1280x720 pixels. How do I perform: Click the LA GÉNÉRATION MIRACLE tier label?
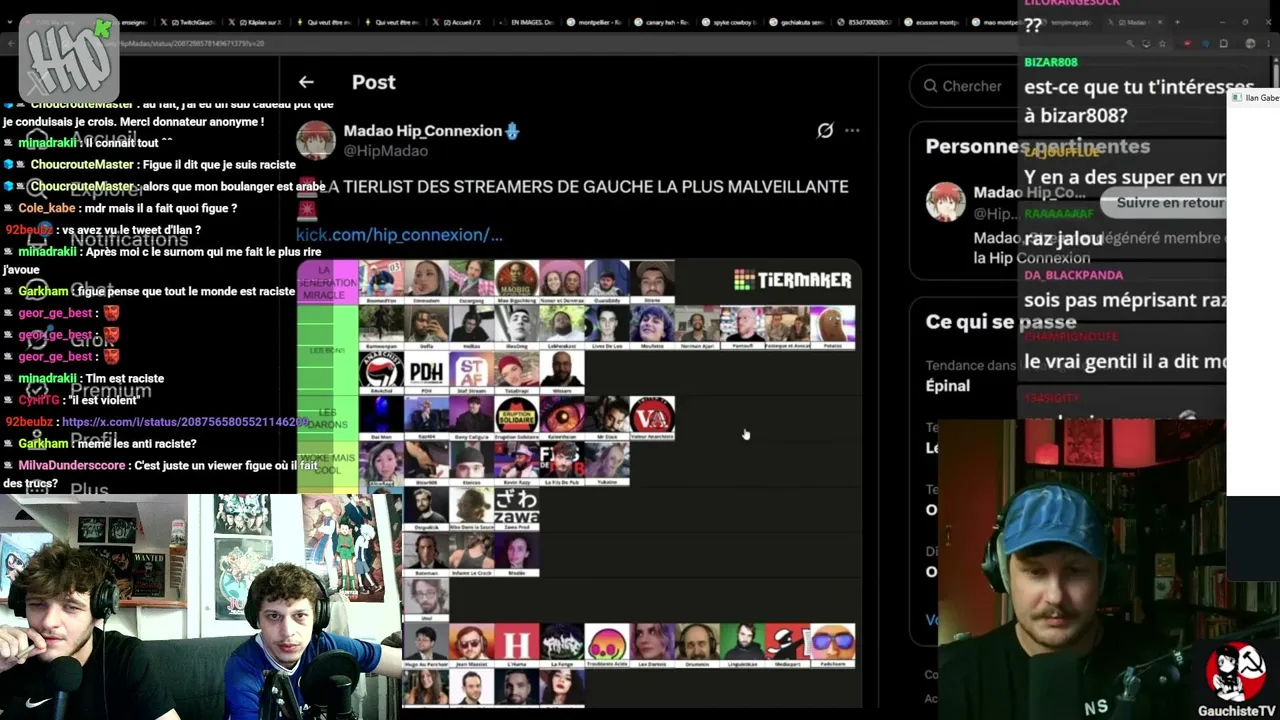327,282
